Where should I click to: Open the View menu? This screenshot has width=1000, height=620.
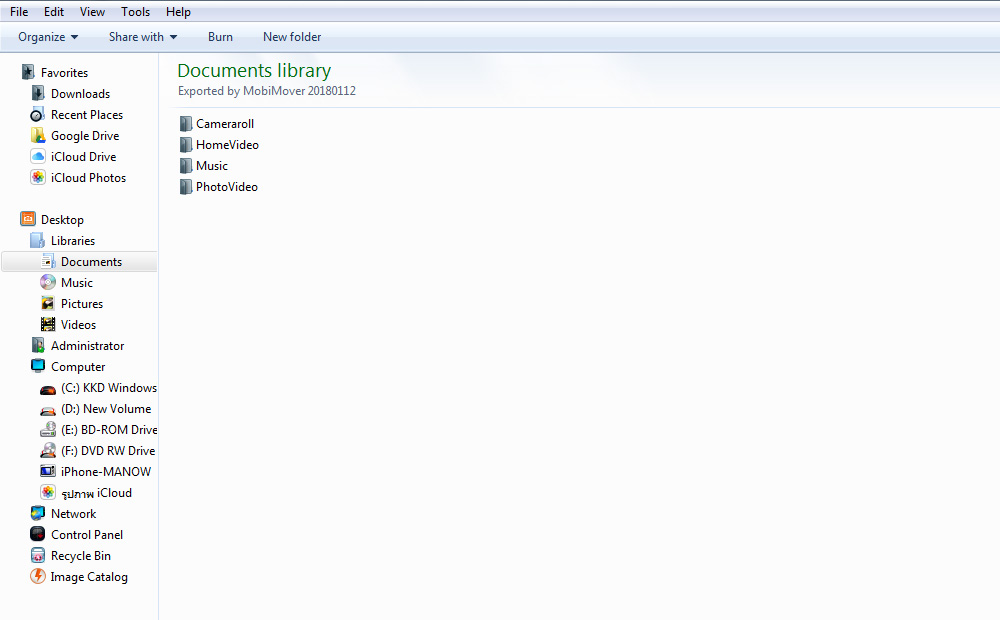[92, 11]
